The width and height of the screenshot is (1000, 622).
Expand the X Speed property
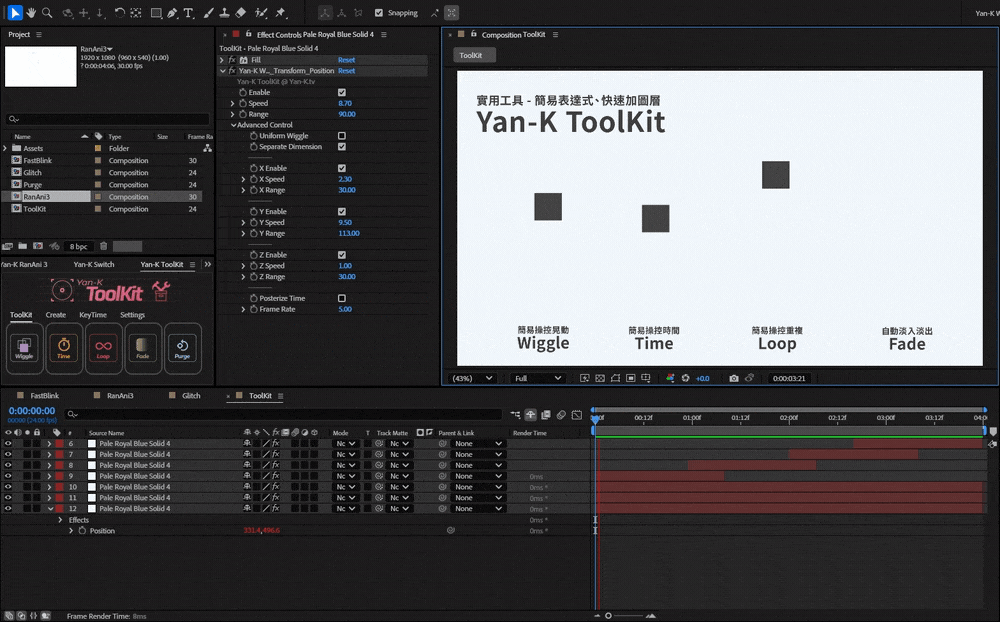243,179
